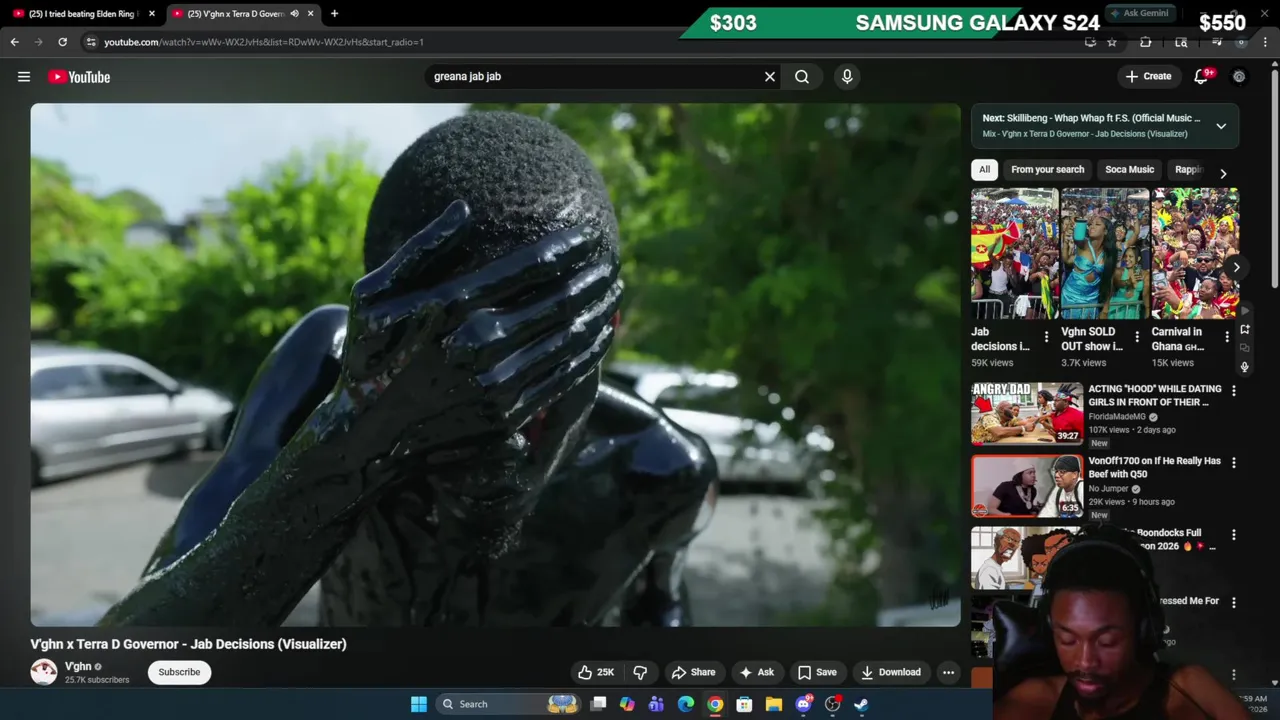Open browser extensions puzzle icon

coord(1146,42)
